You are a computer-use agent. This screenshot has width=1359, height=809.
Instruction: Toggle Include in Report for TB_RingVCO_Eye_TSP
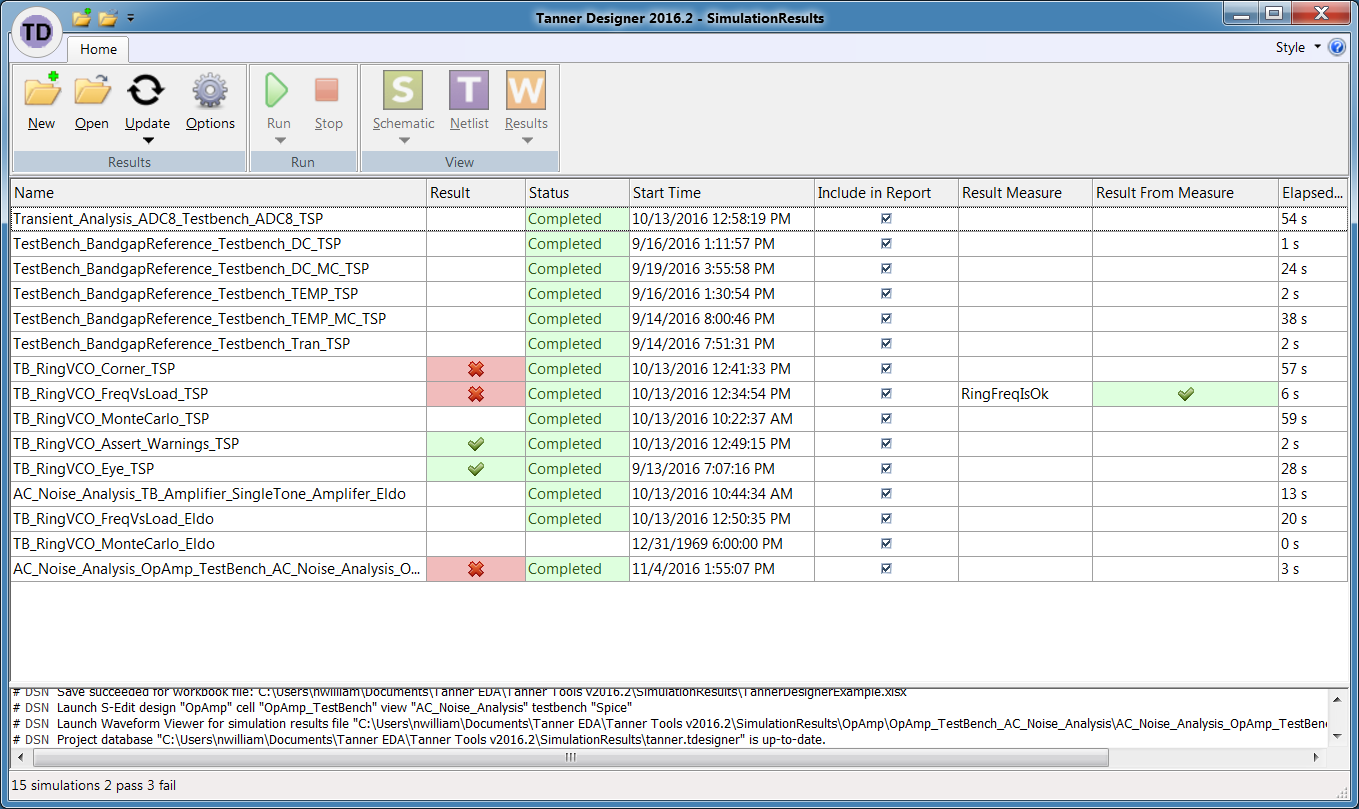(886, 469)
